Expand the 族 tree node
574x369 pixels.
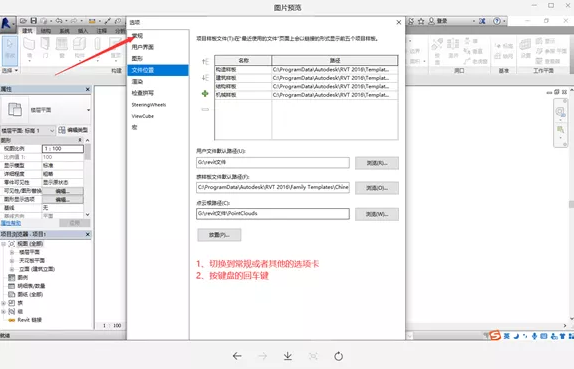3,303
